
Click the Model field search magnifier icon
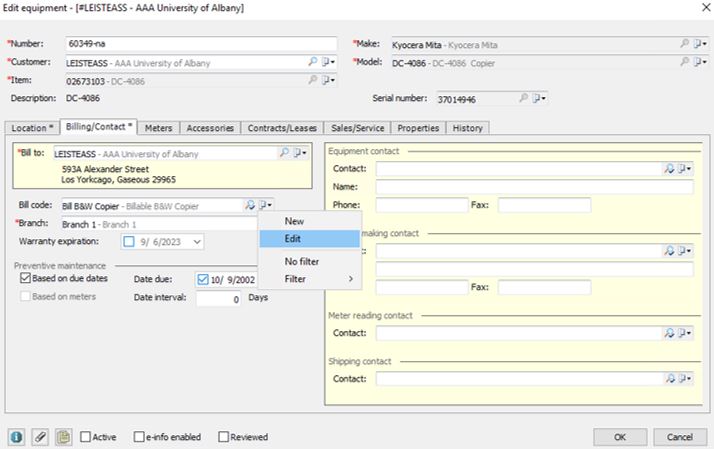pyautogui.click(x=684, y=61)
